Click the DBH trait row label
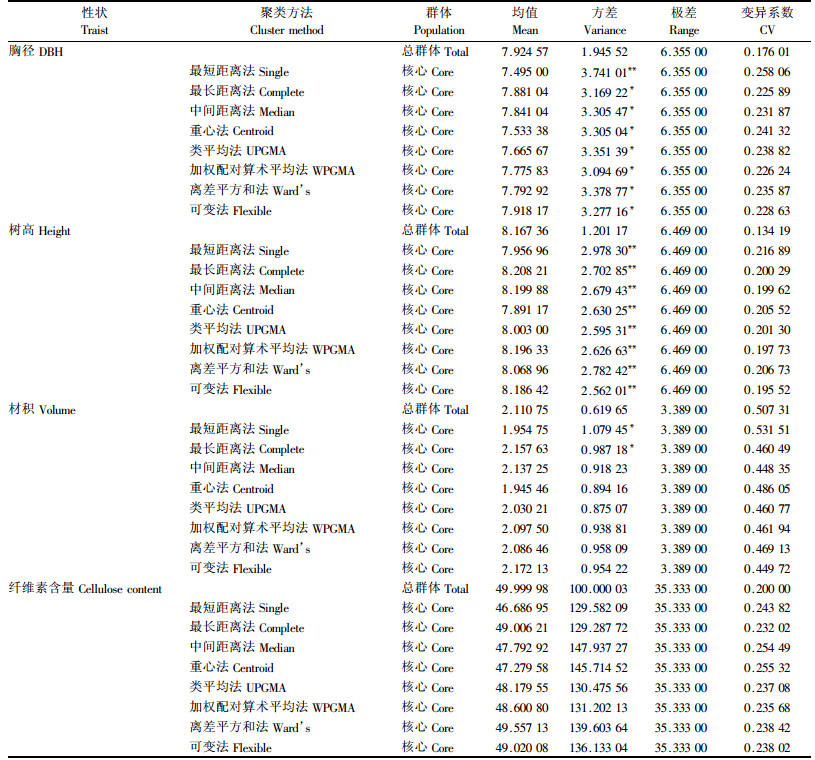Viewport: 815px width, 760px height. [x=36, y=51]
